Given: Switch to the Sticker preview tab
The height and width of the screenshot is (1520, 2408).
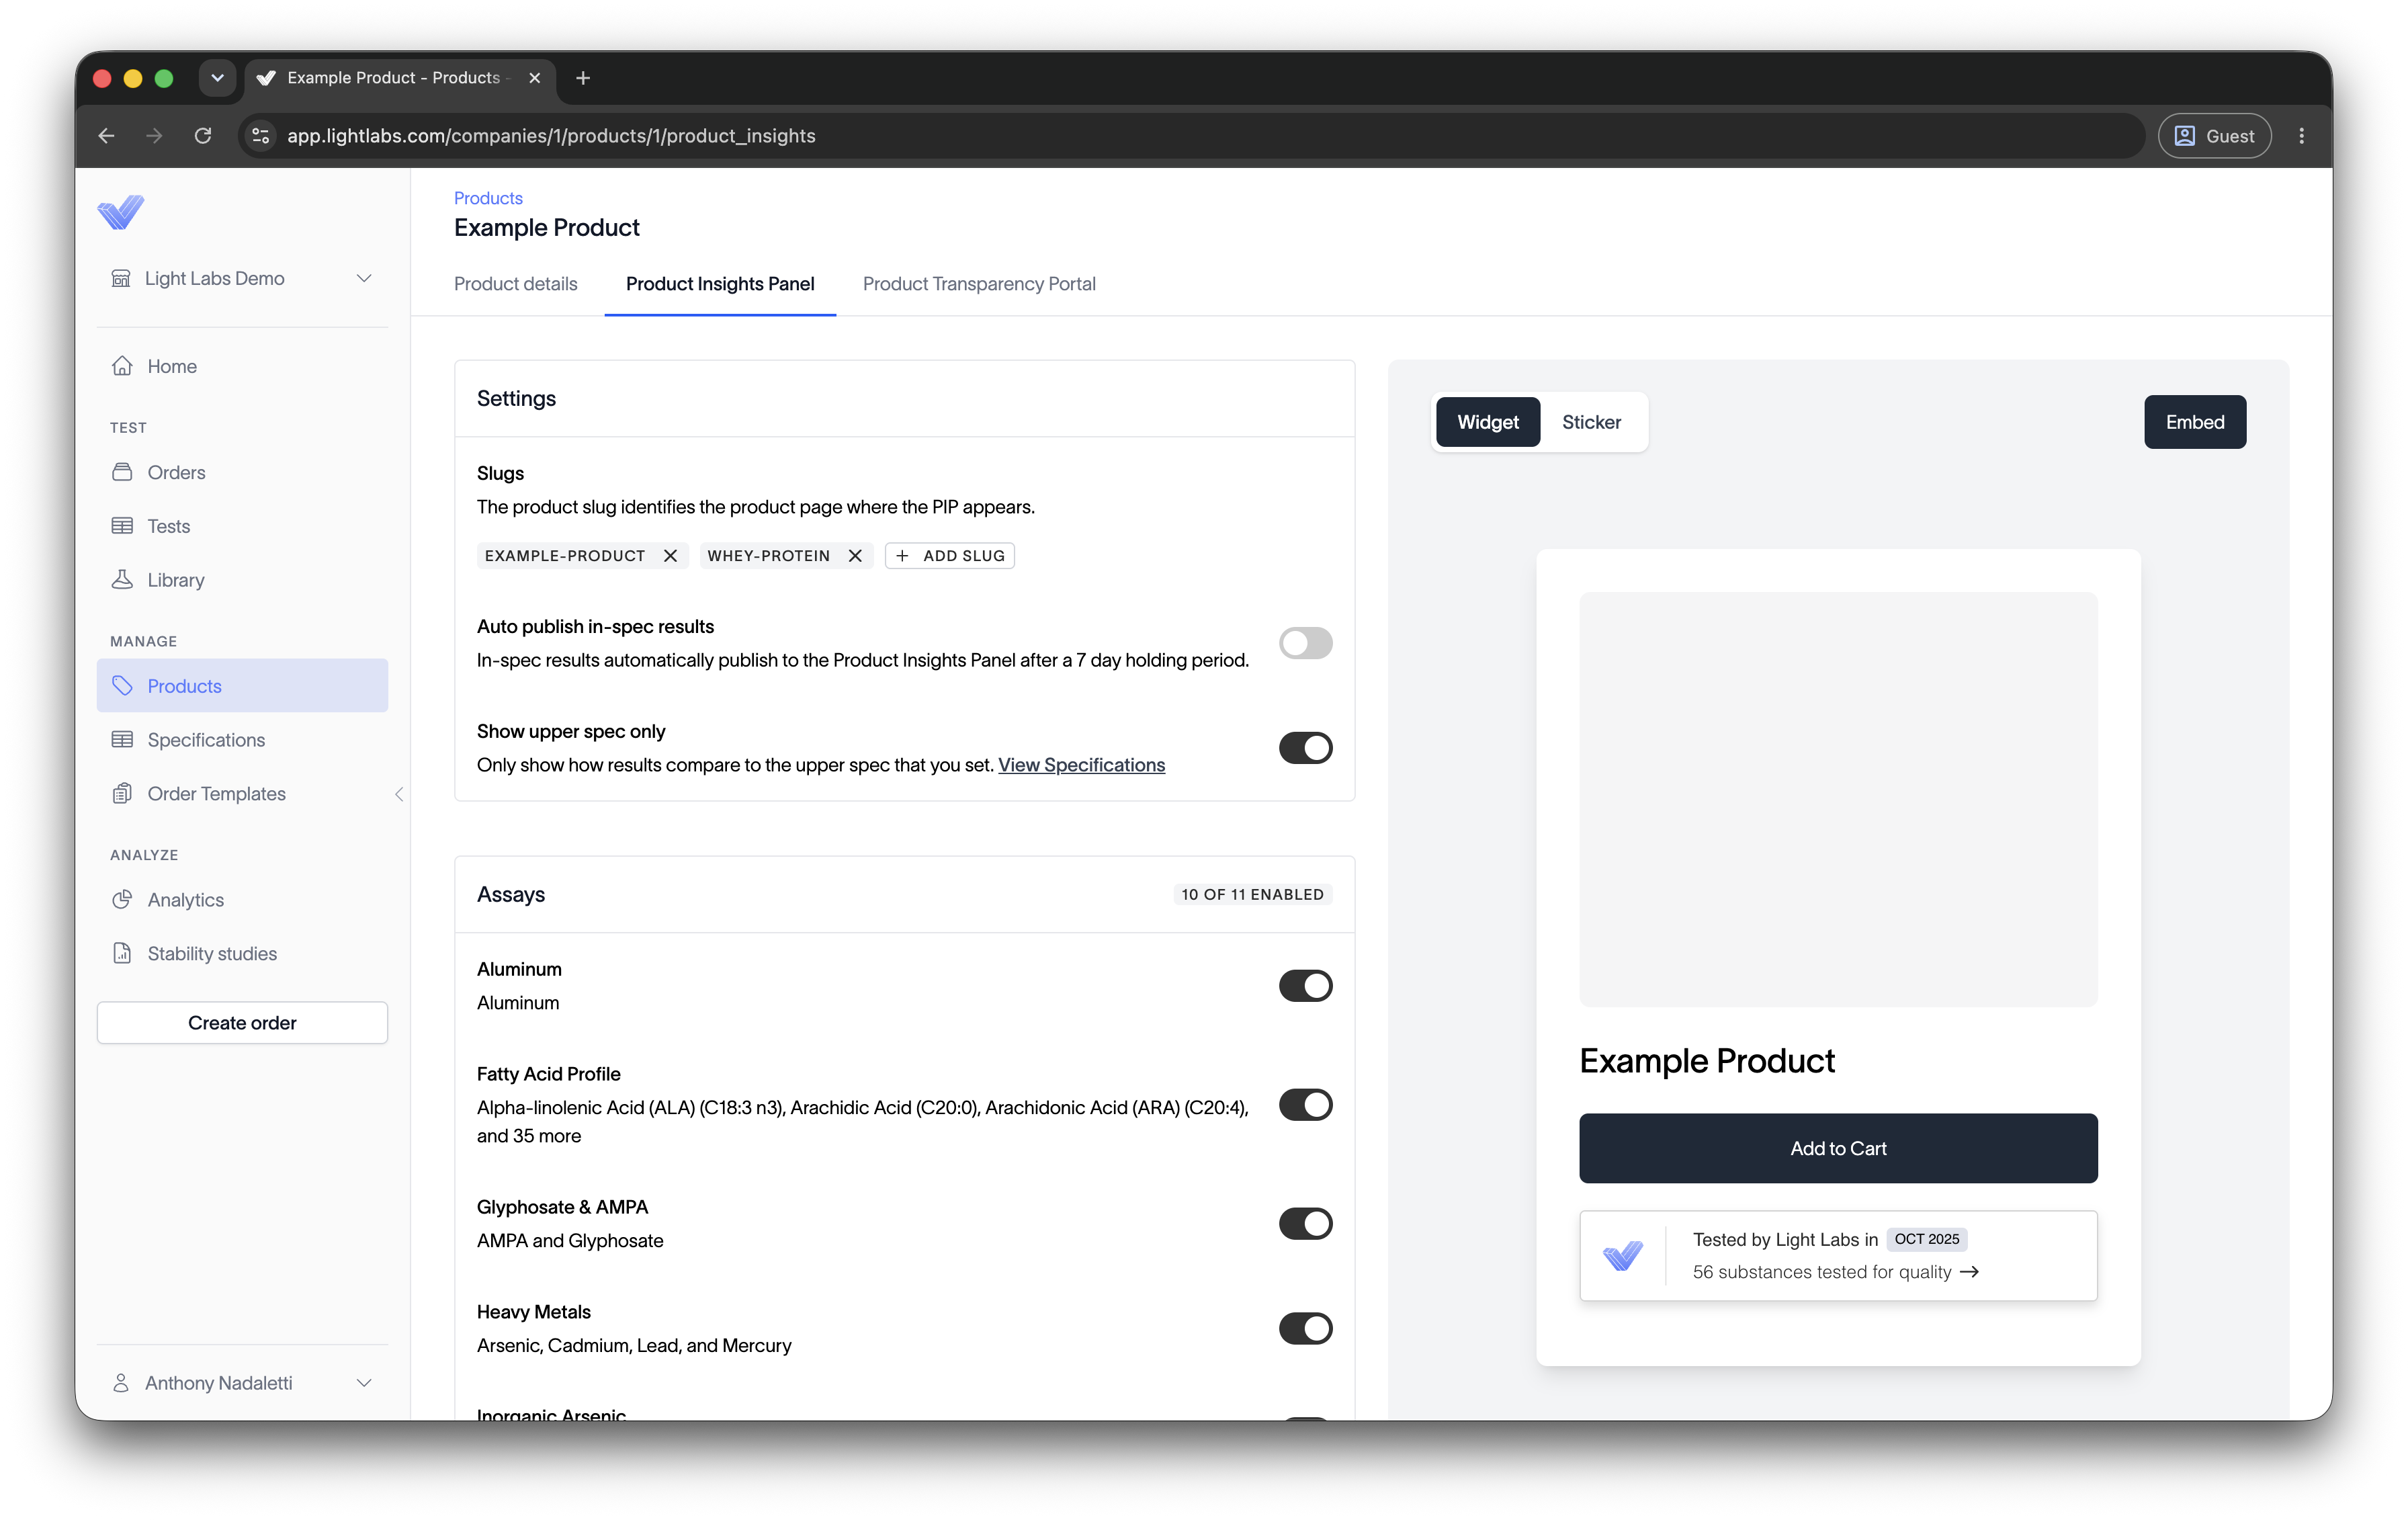Looking at the screenshot, I should (x=1591, y=422).
